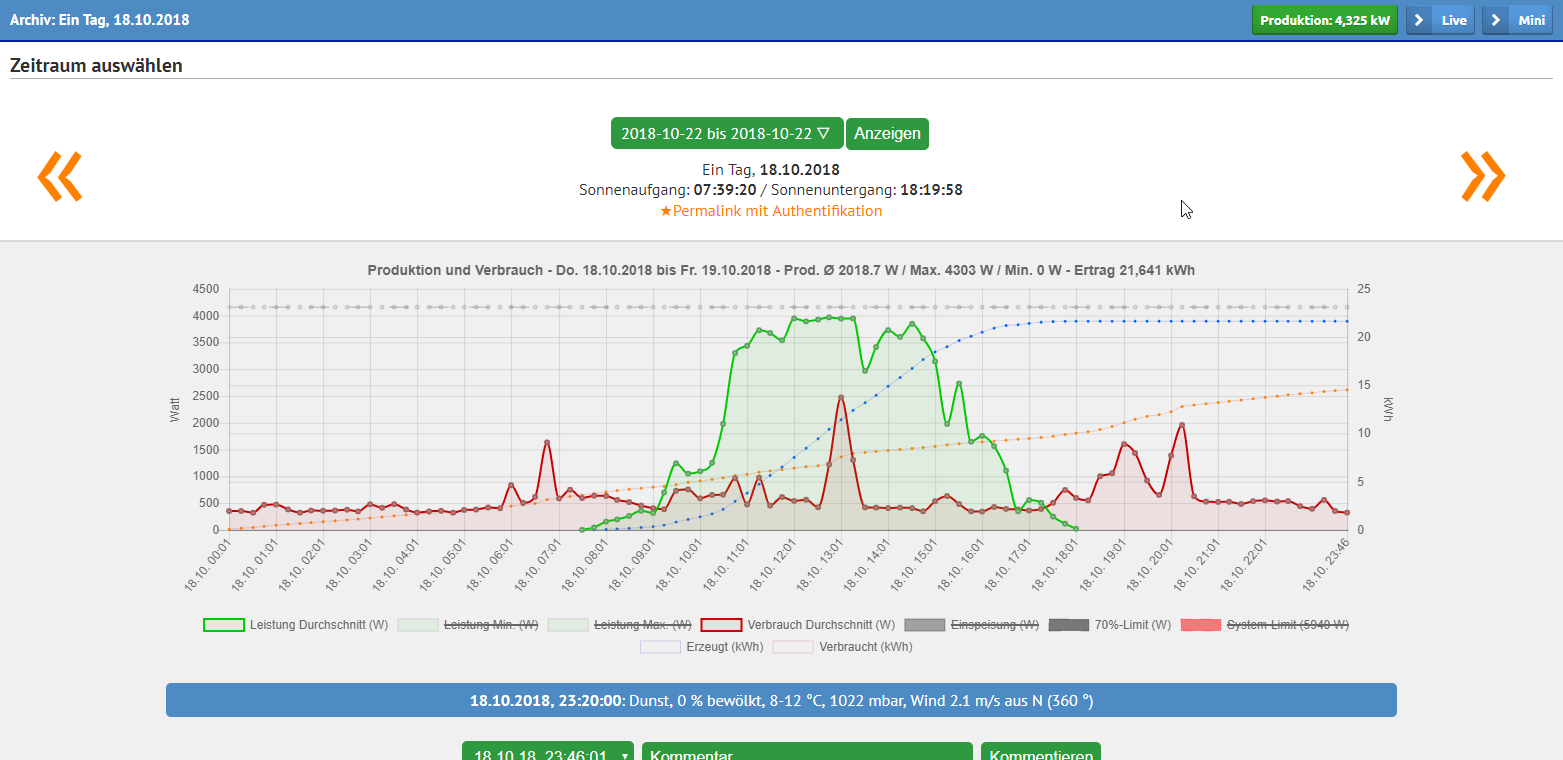Click the Anzeigen button
This screenshot has width=1563, height=760.
pyautogui.click(x=887, y=134)
